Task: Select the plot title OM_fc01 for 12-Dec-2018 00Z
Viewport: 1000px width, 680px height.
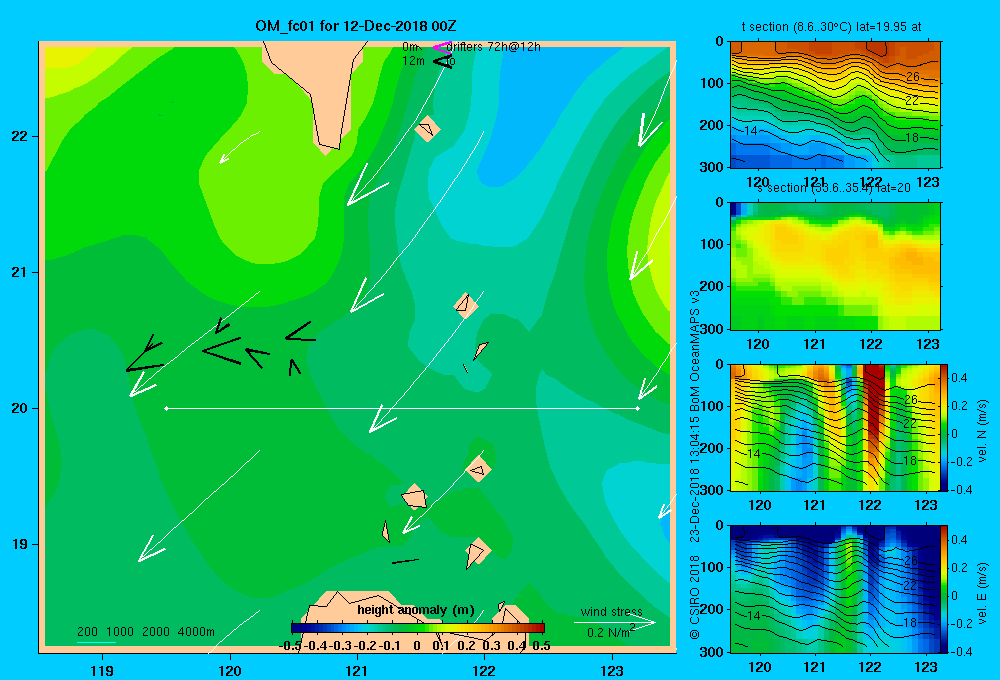Action: (x=356, y=26)
